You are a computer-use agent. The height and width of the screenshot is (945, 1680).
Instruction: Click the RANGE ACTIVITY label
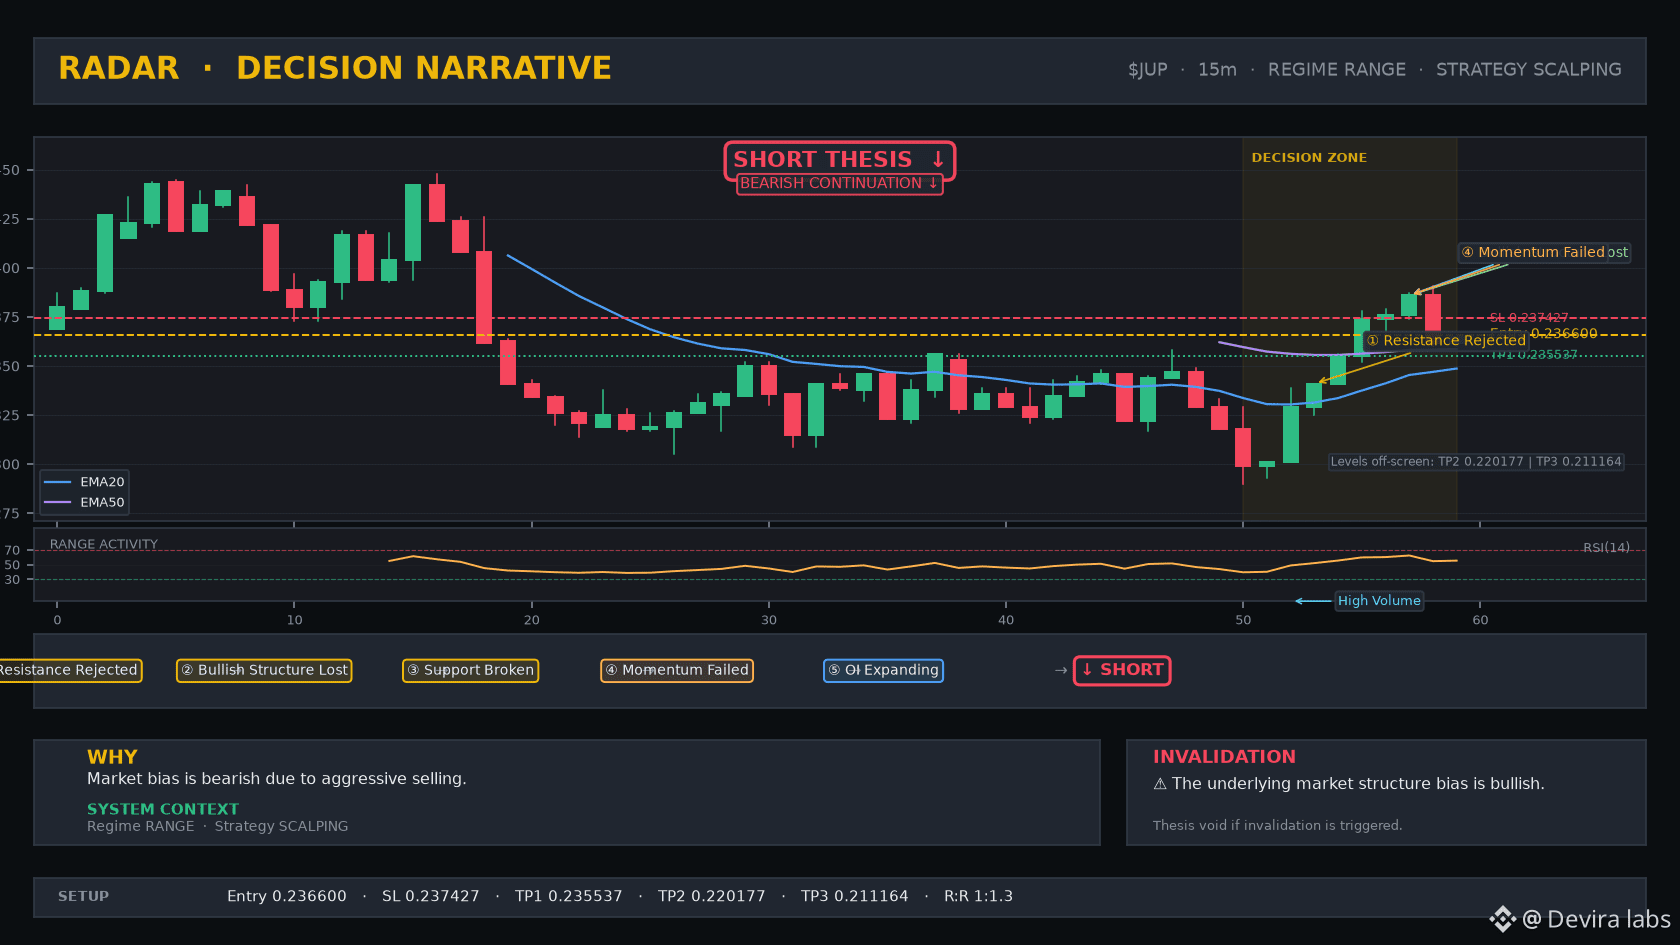(x=104, y=544)
